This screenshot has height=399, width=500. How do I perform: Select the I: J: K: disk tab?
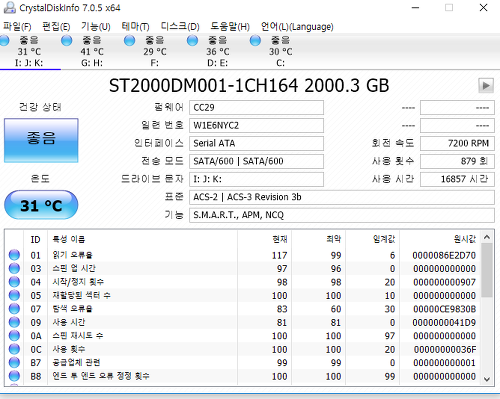[x=29, y=51]
